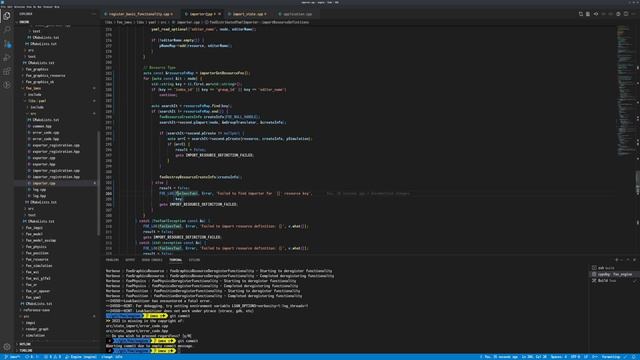Open the Explorer view in activity bar
The height and width of the screenshot is (360, 640).
click(7, 16)
